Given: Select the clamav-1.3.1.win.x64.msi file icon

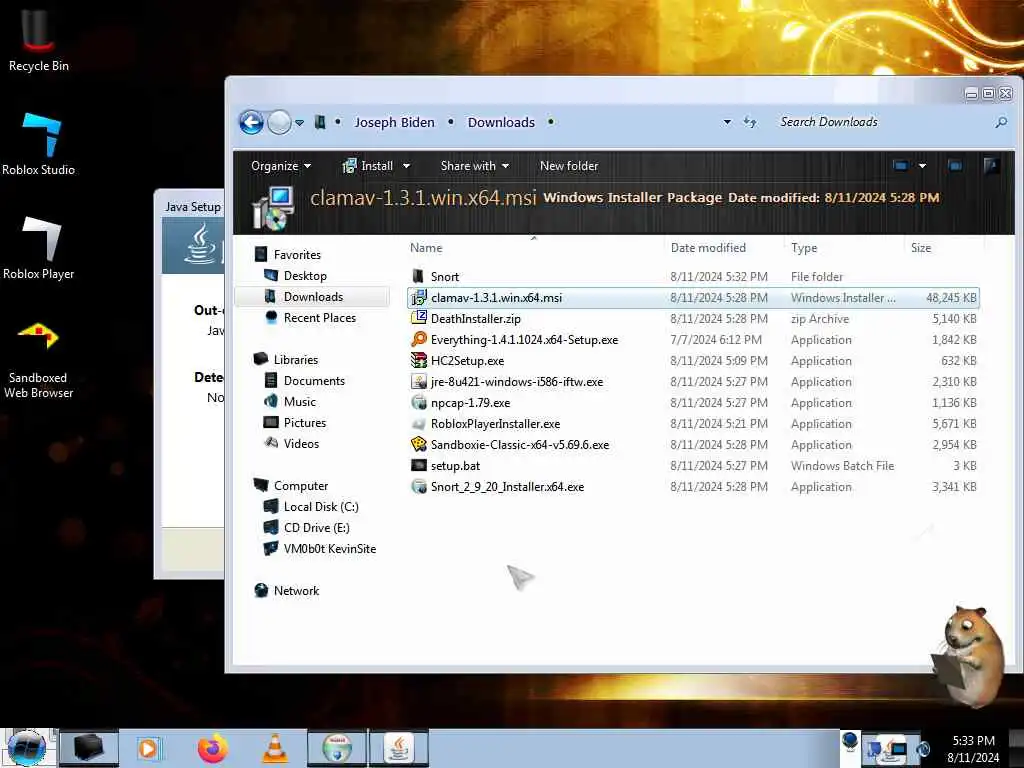Looking at the screenshot, I should point(419,297).
